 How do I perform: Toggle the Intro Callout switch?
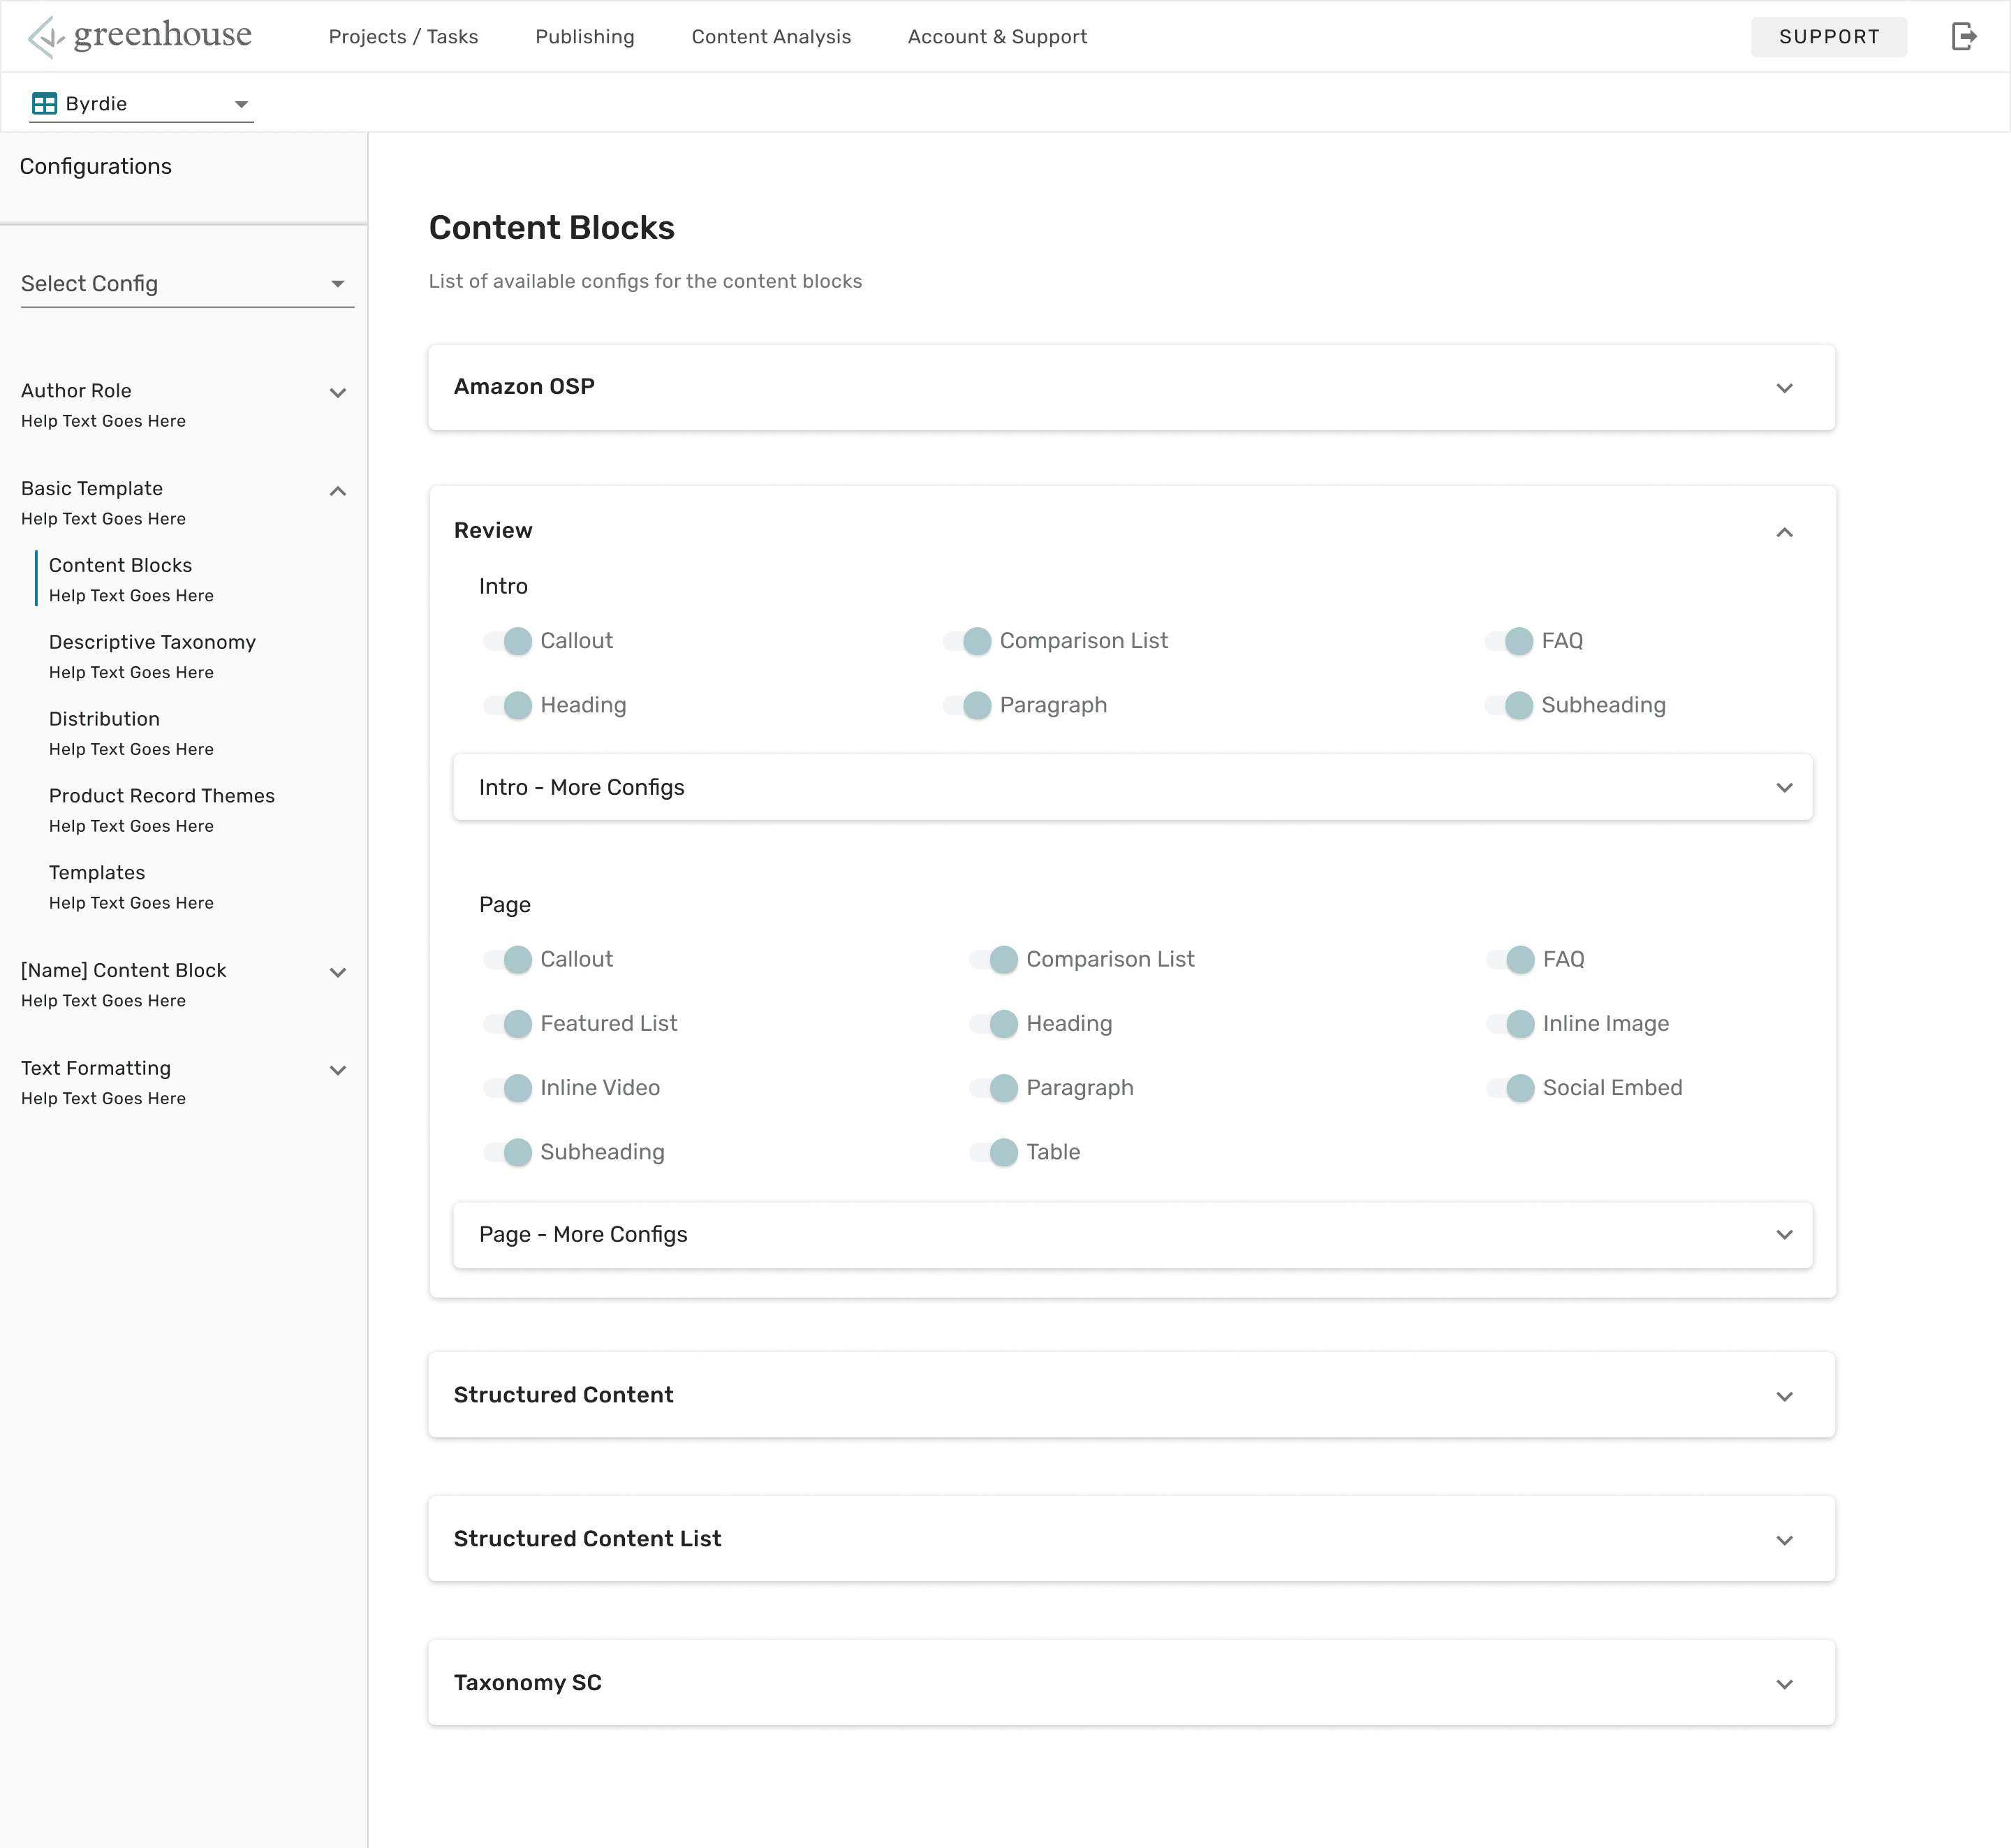point(509,641)
